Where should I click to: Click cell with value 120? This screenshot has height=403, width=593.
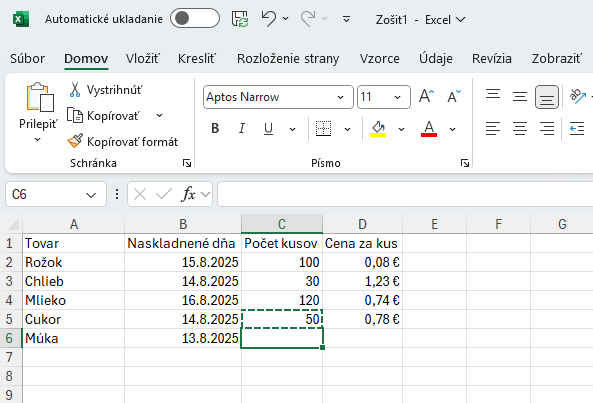tap(282, 300)
